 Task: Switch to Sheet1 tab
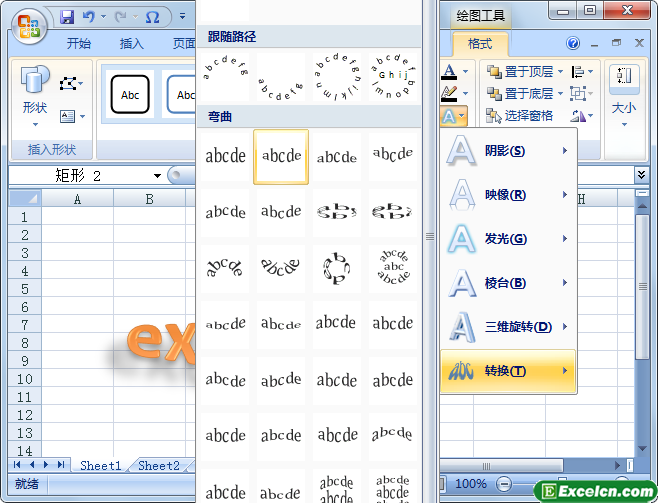(101, 465)
